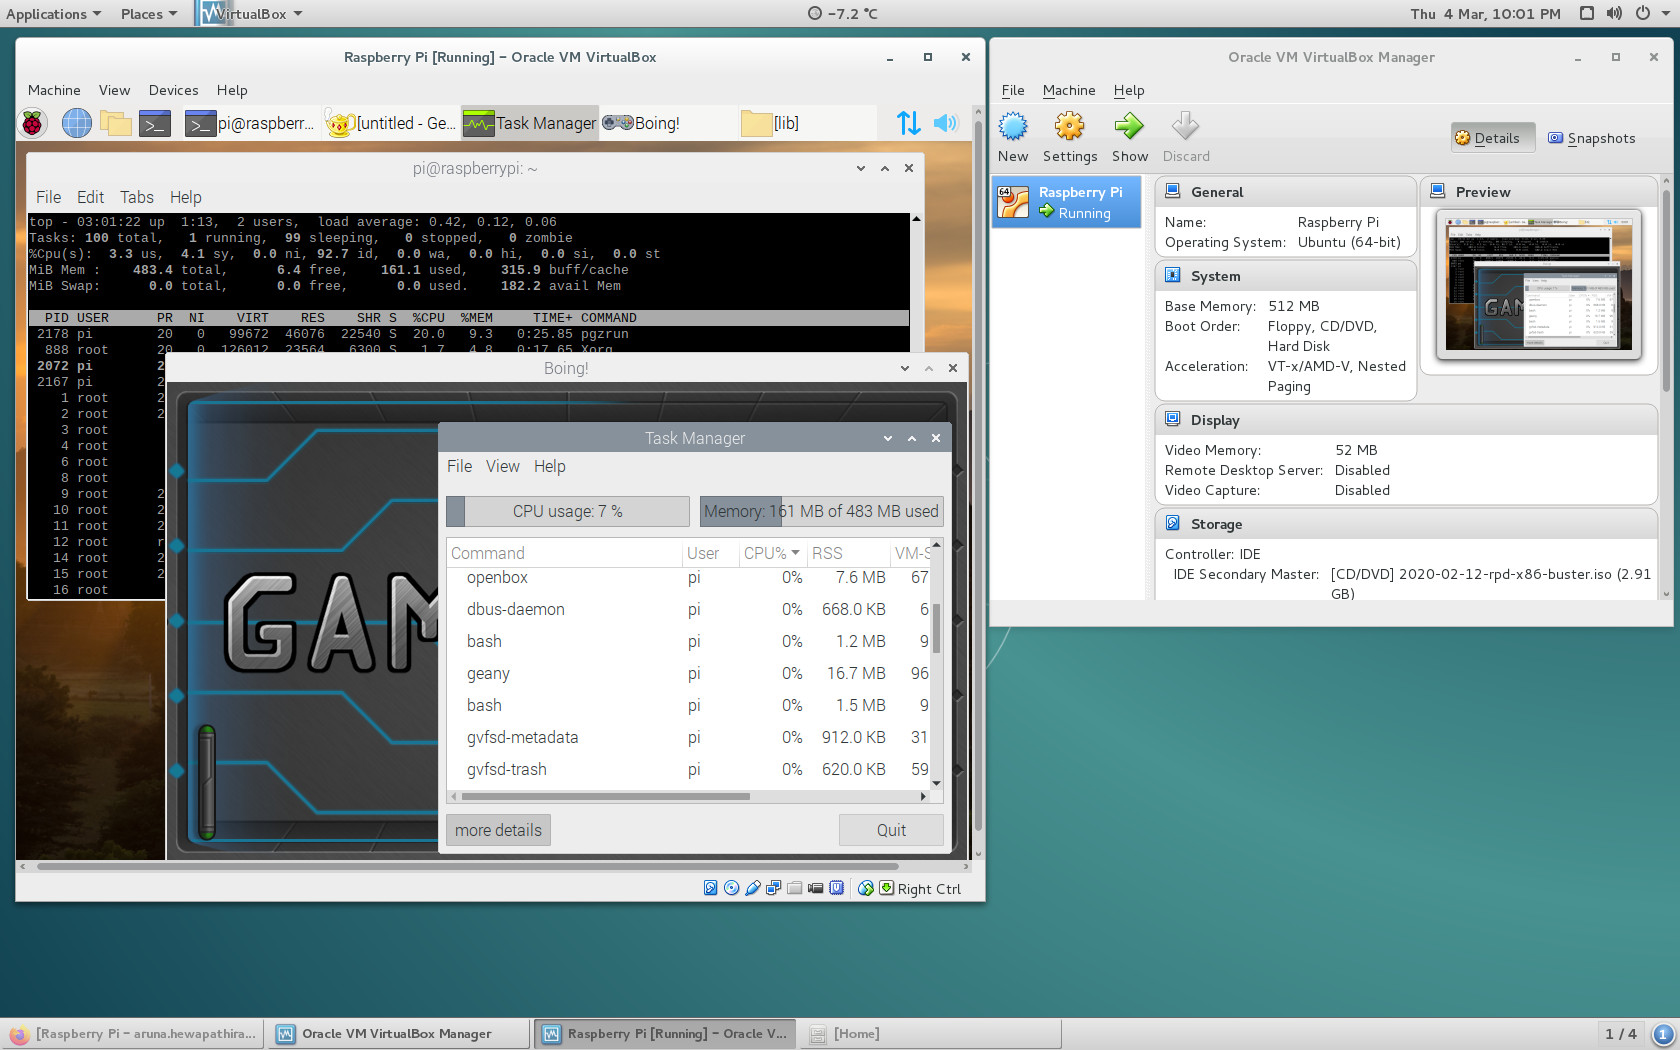Click the -7.2 °C weather indicator
This screenshot has height=1050, width=1680.
(843, 13)
